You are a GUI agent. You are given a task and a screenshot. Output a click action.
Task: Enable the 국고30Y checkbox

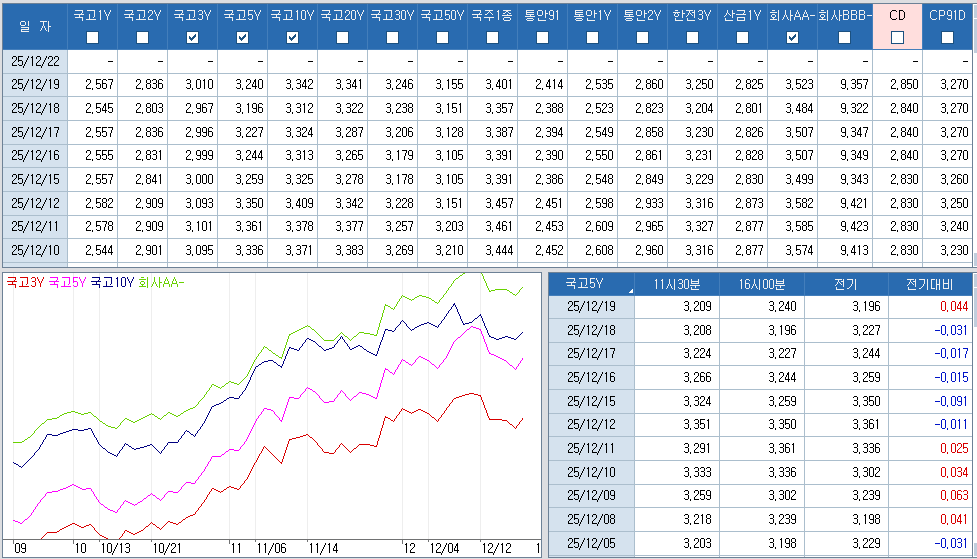point(393,38)
